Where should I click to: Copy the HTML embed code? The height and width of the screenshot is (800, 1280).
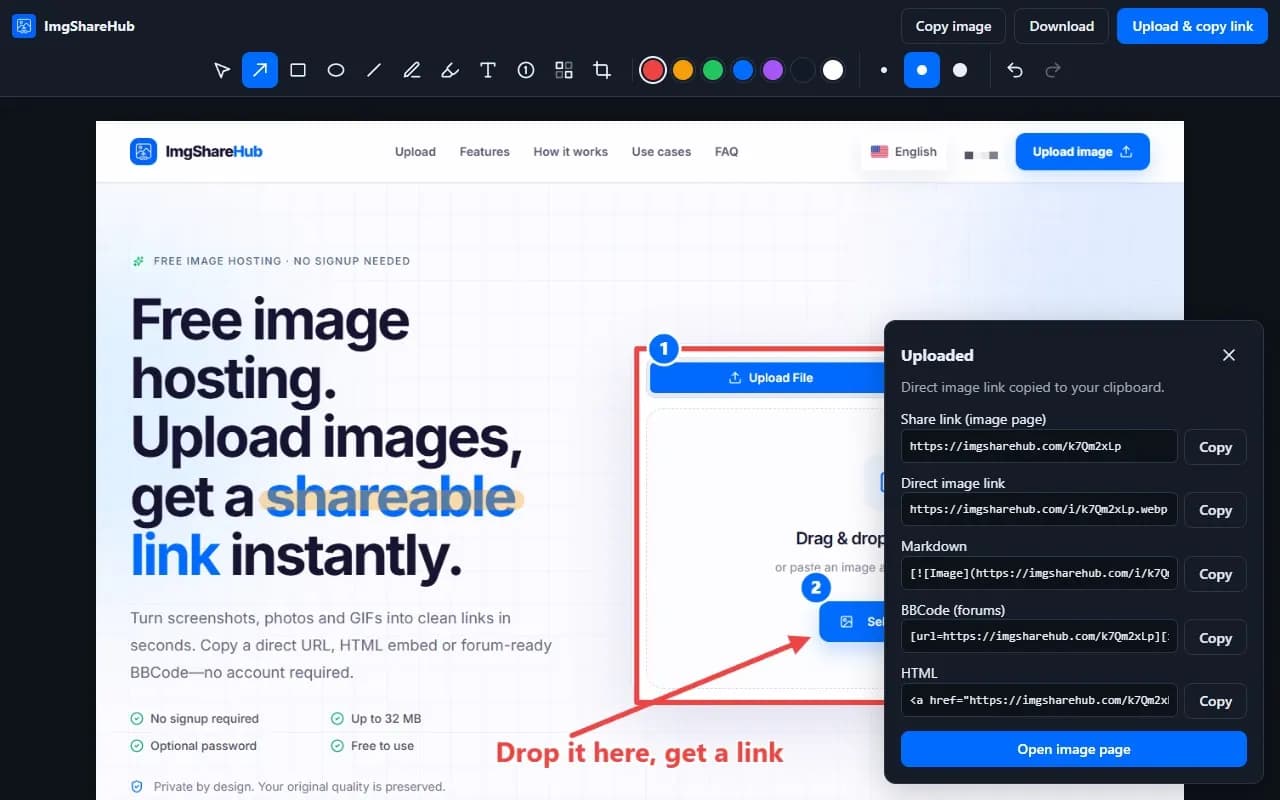pos(1215,701)
